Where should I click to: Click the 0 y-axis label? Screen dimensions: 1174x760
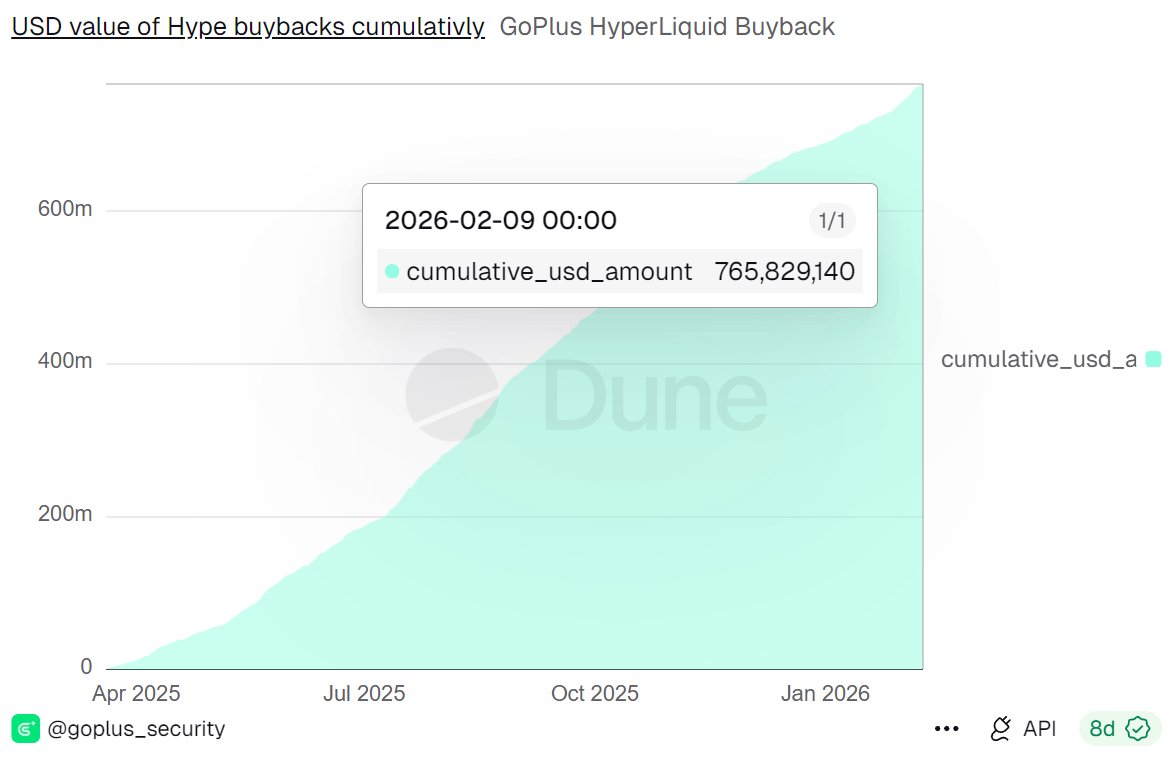(86, 666)
